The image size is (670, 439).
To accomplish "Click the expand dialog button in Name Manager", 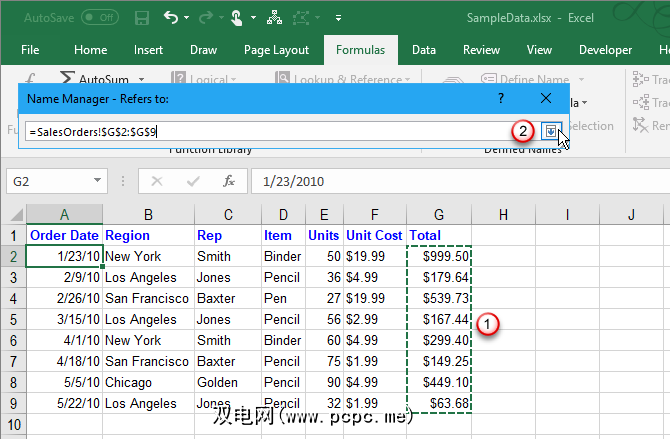I will click(x=550, y=130).
